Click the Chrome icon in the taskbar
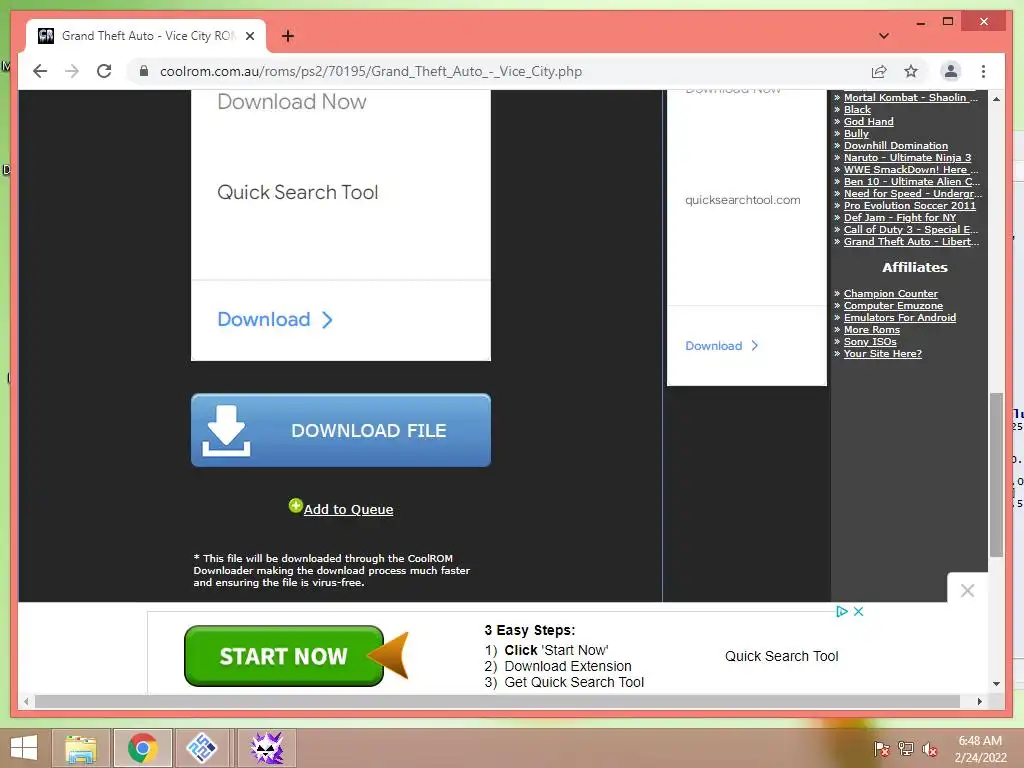The width and height of the screenshot is (1024, 768). 142,748
